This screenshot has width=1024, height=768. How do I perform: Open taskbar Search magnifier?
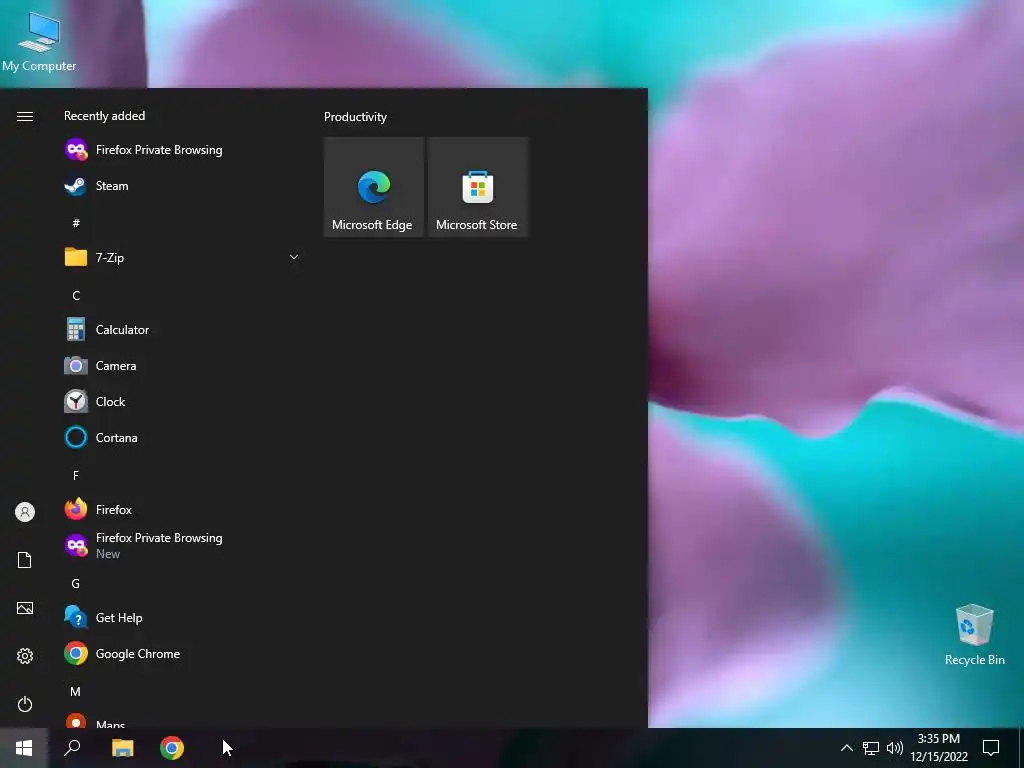[x=72, y=748]
